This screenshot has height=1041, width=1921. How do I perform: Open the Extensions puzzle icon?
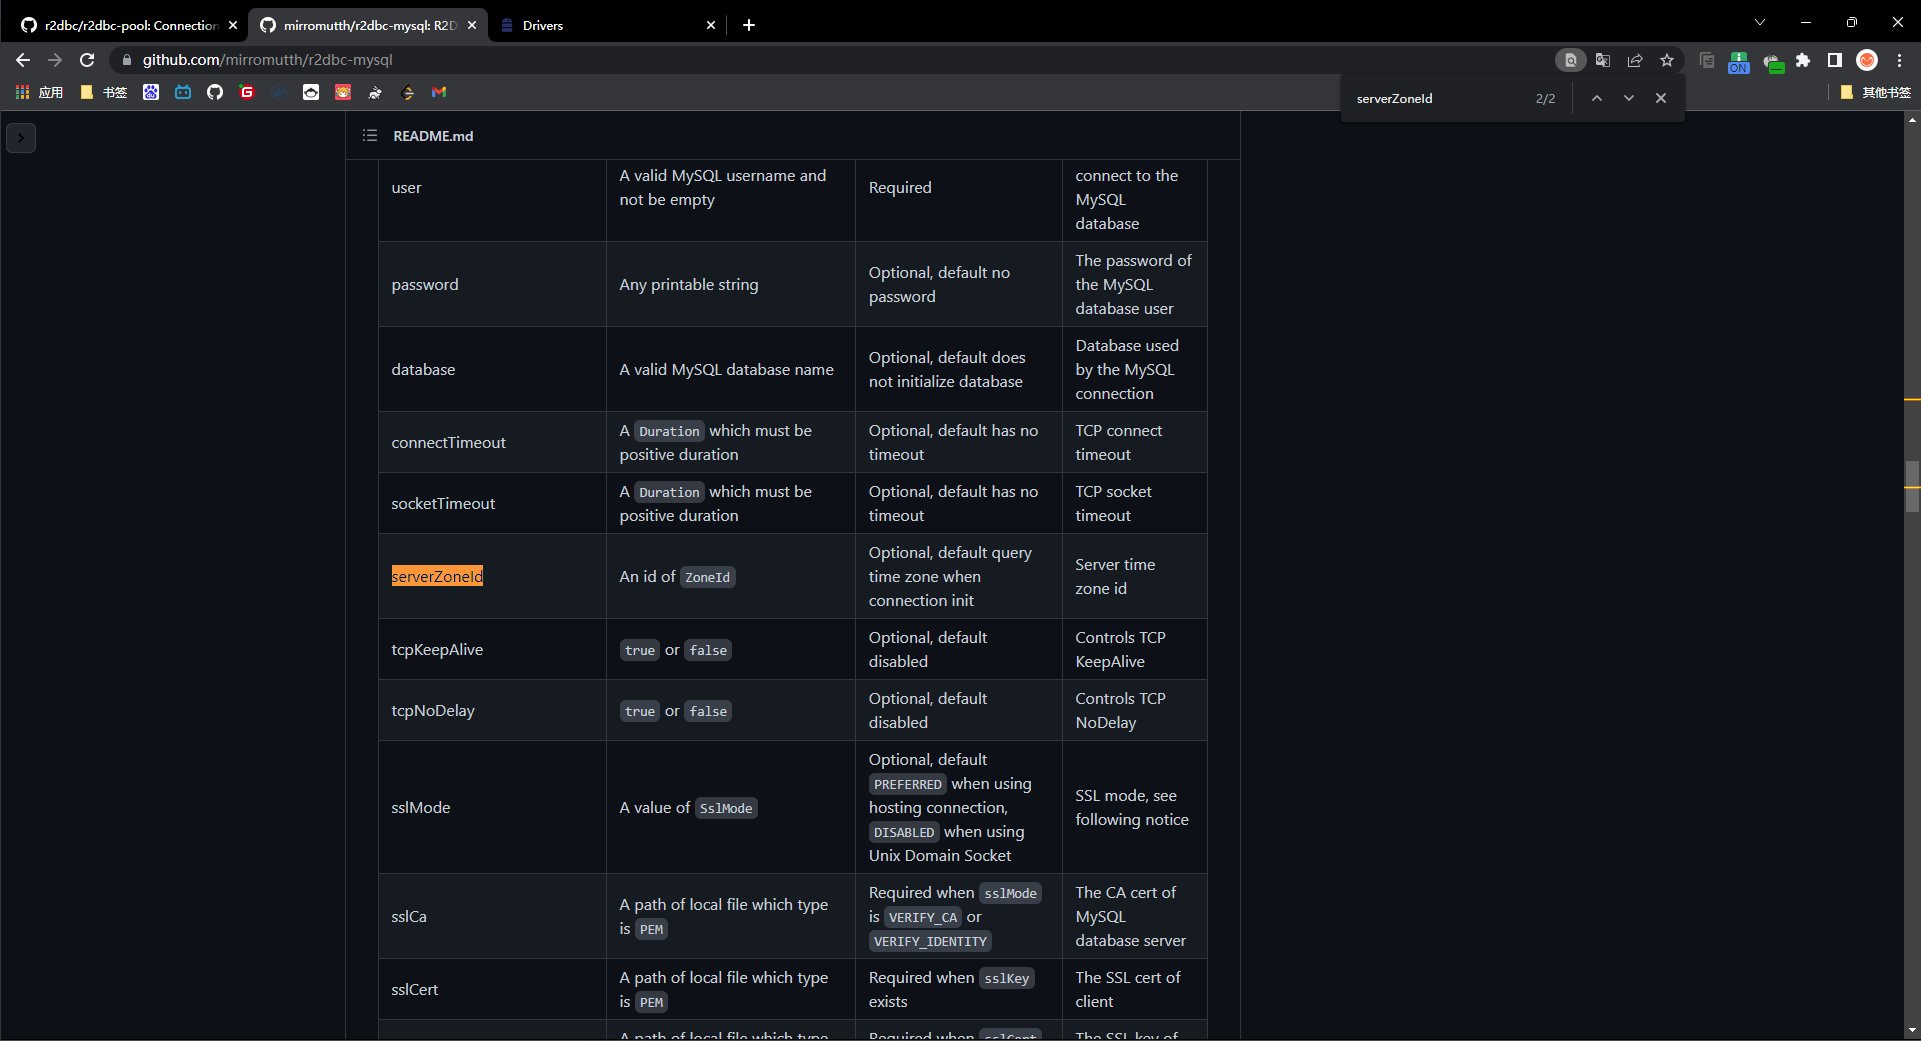[x=1803, y=60]
